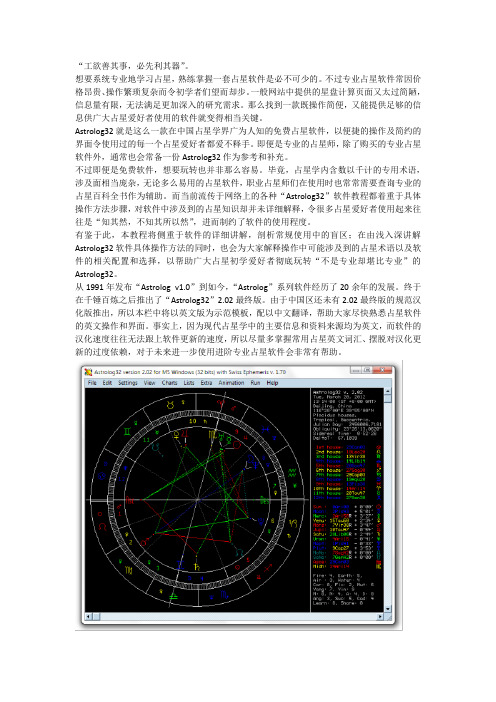Open the Animation menu
The image size is (496, 702).
tap(231, 383)
